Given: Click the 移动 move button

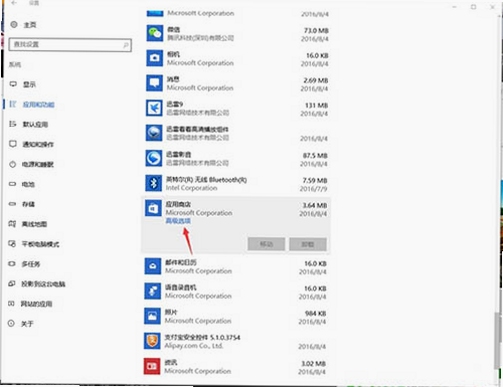Looking at the screenshot, I should pos(266,244).
